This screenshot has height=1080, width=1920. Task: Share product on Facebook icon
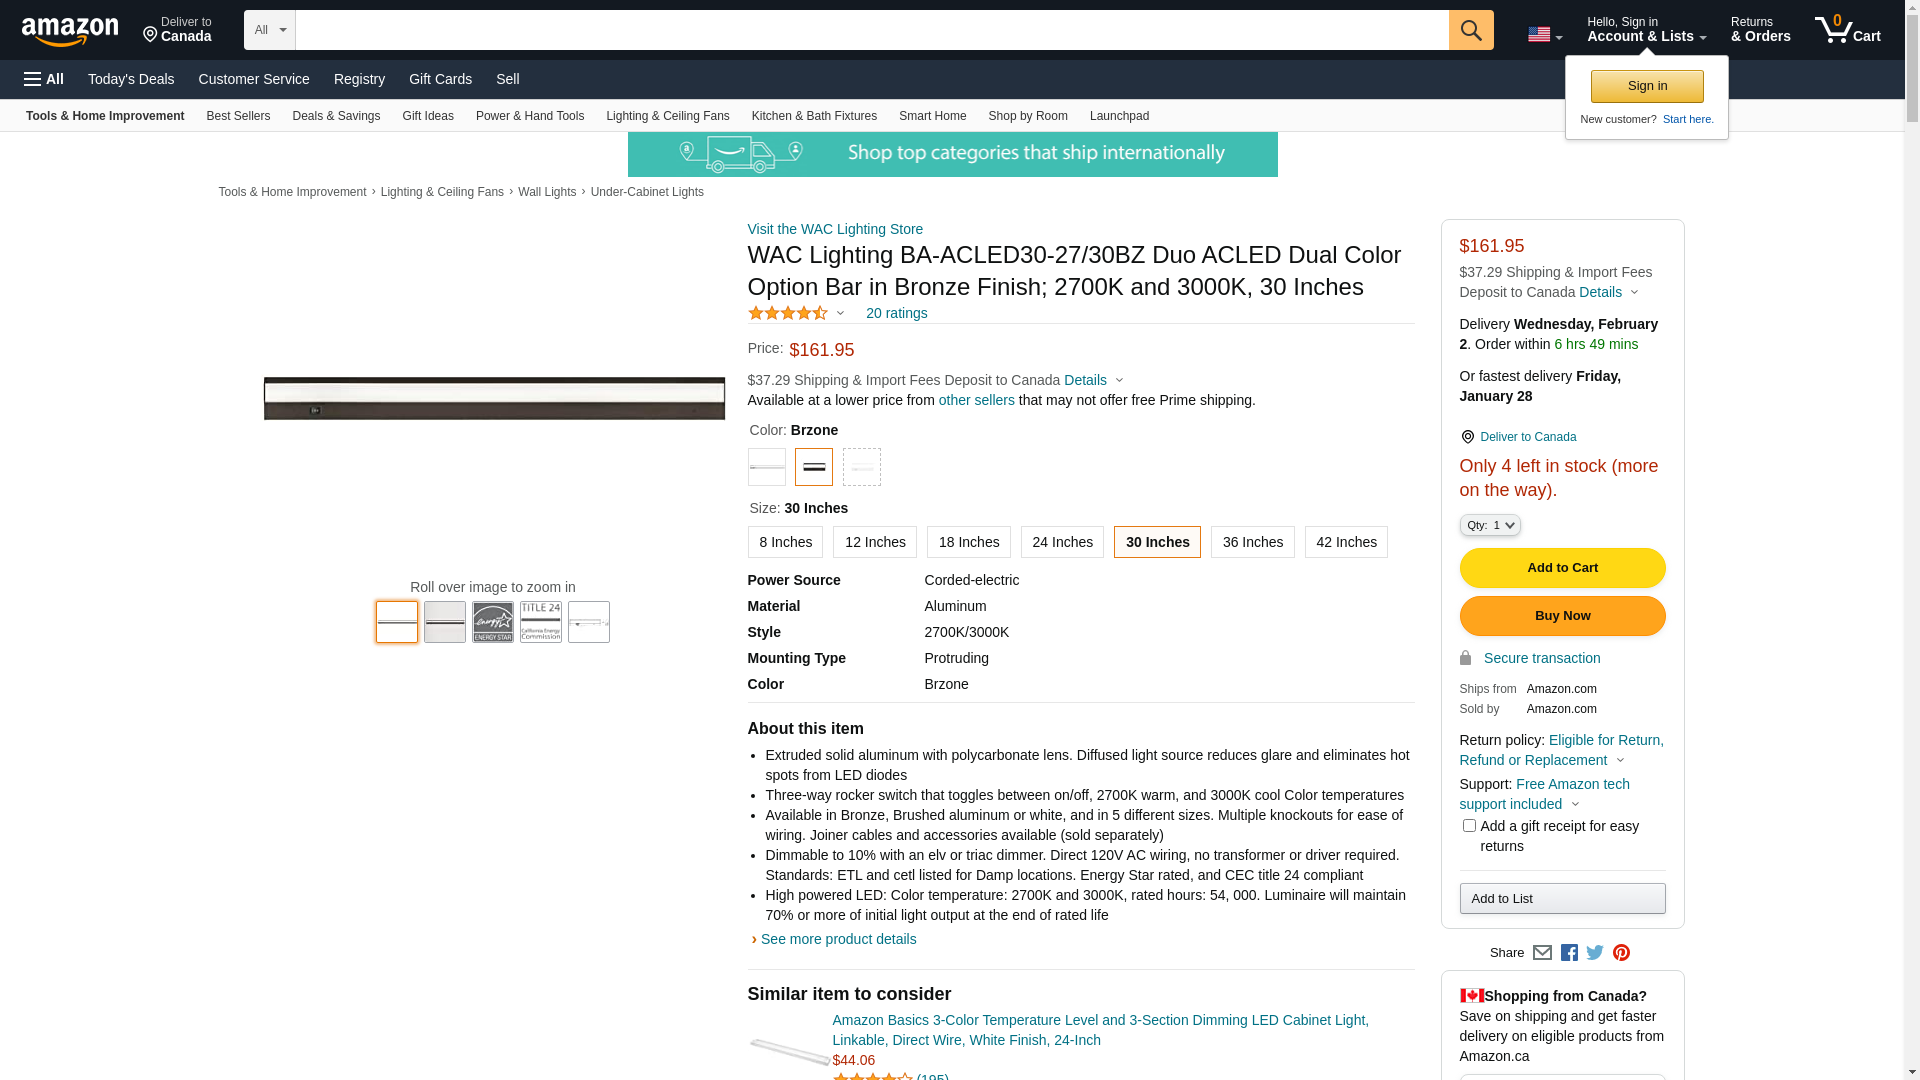(1569, 953)
